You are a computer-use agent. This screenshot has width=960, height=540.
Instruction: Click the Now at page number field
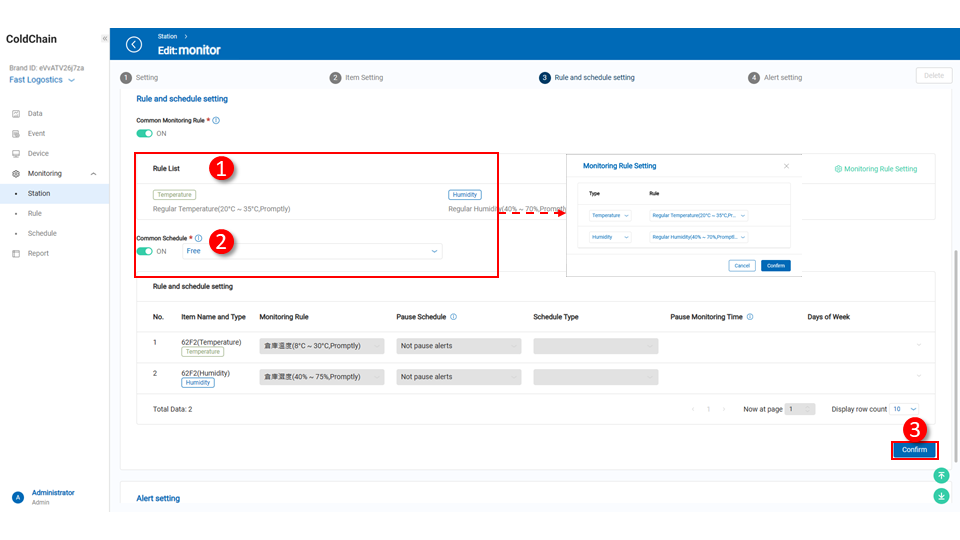[800, 409]
